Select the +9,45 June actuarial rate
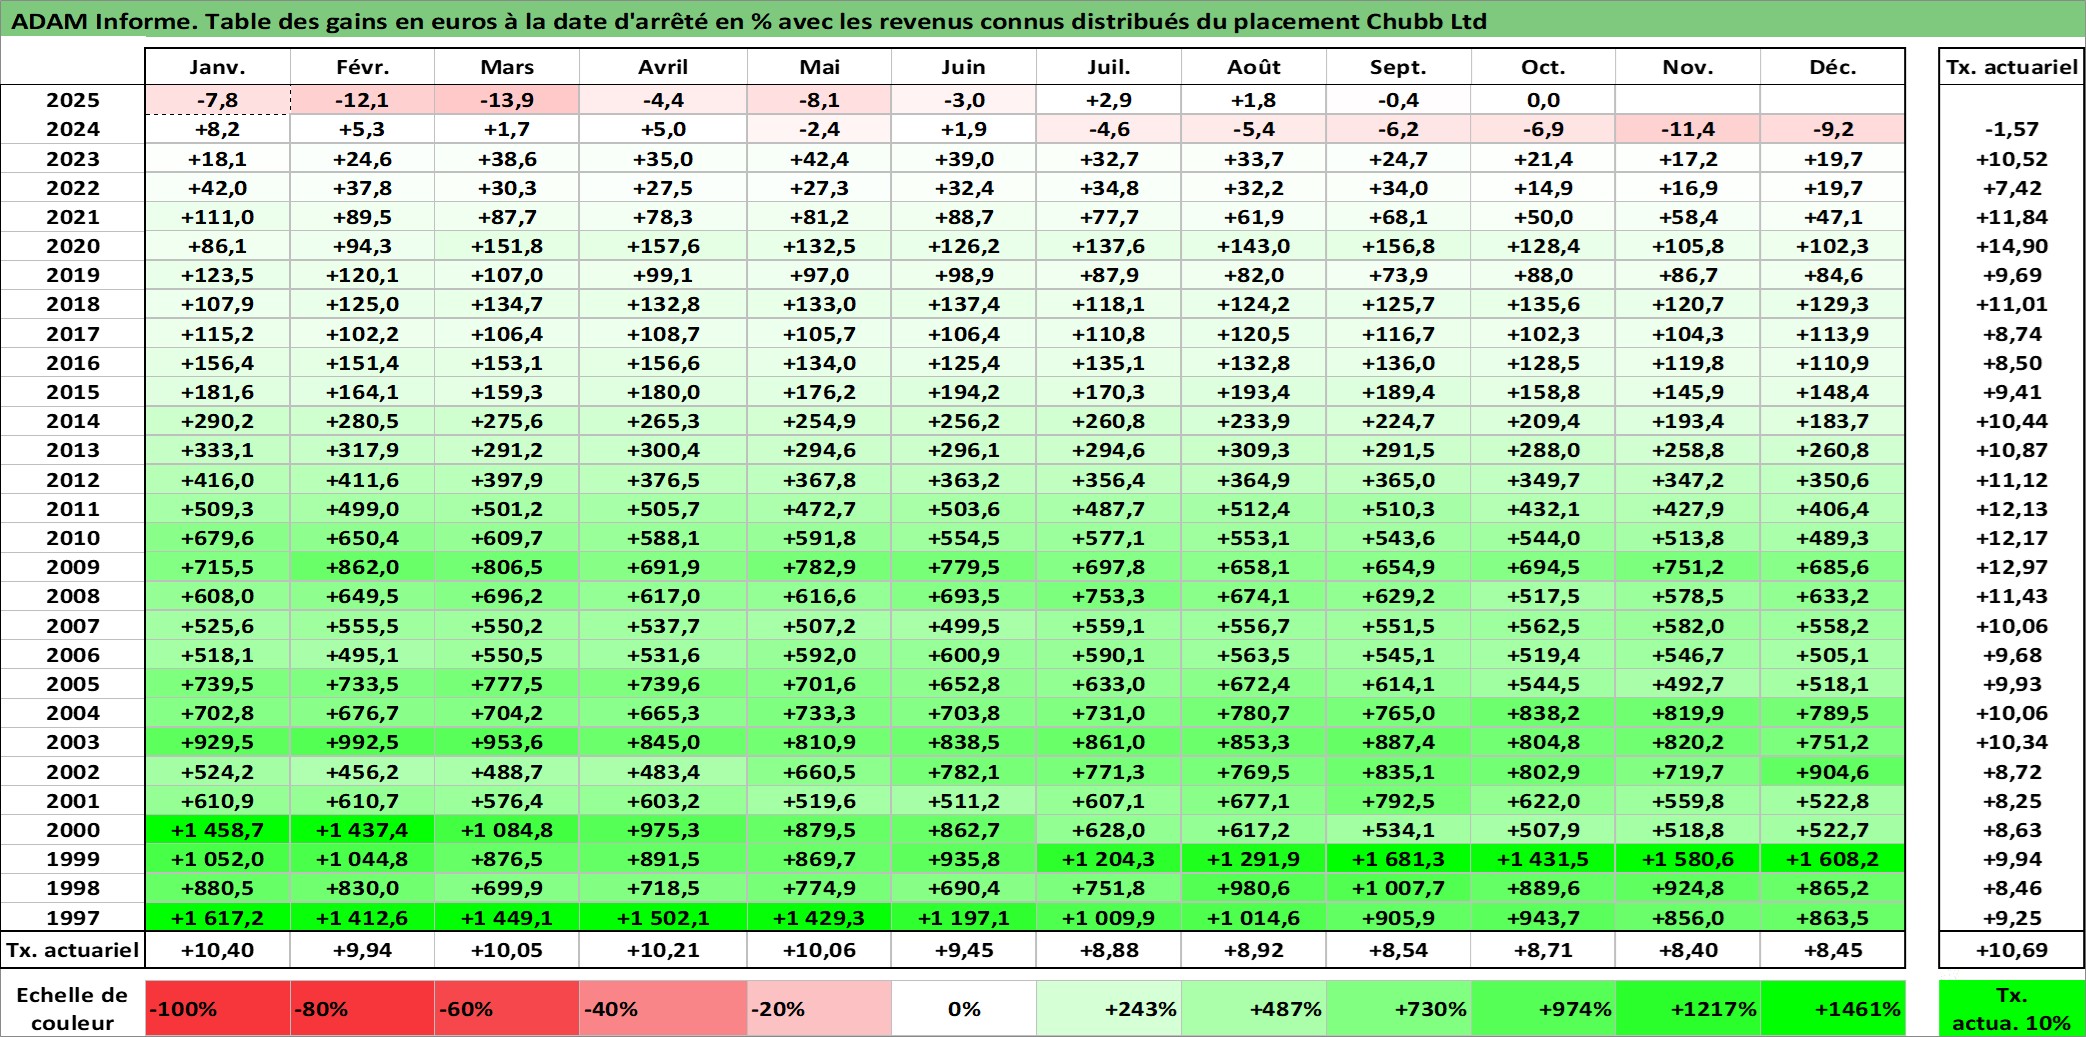Viewport: 2086px width, 1037px height. pos(964,950)
